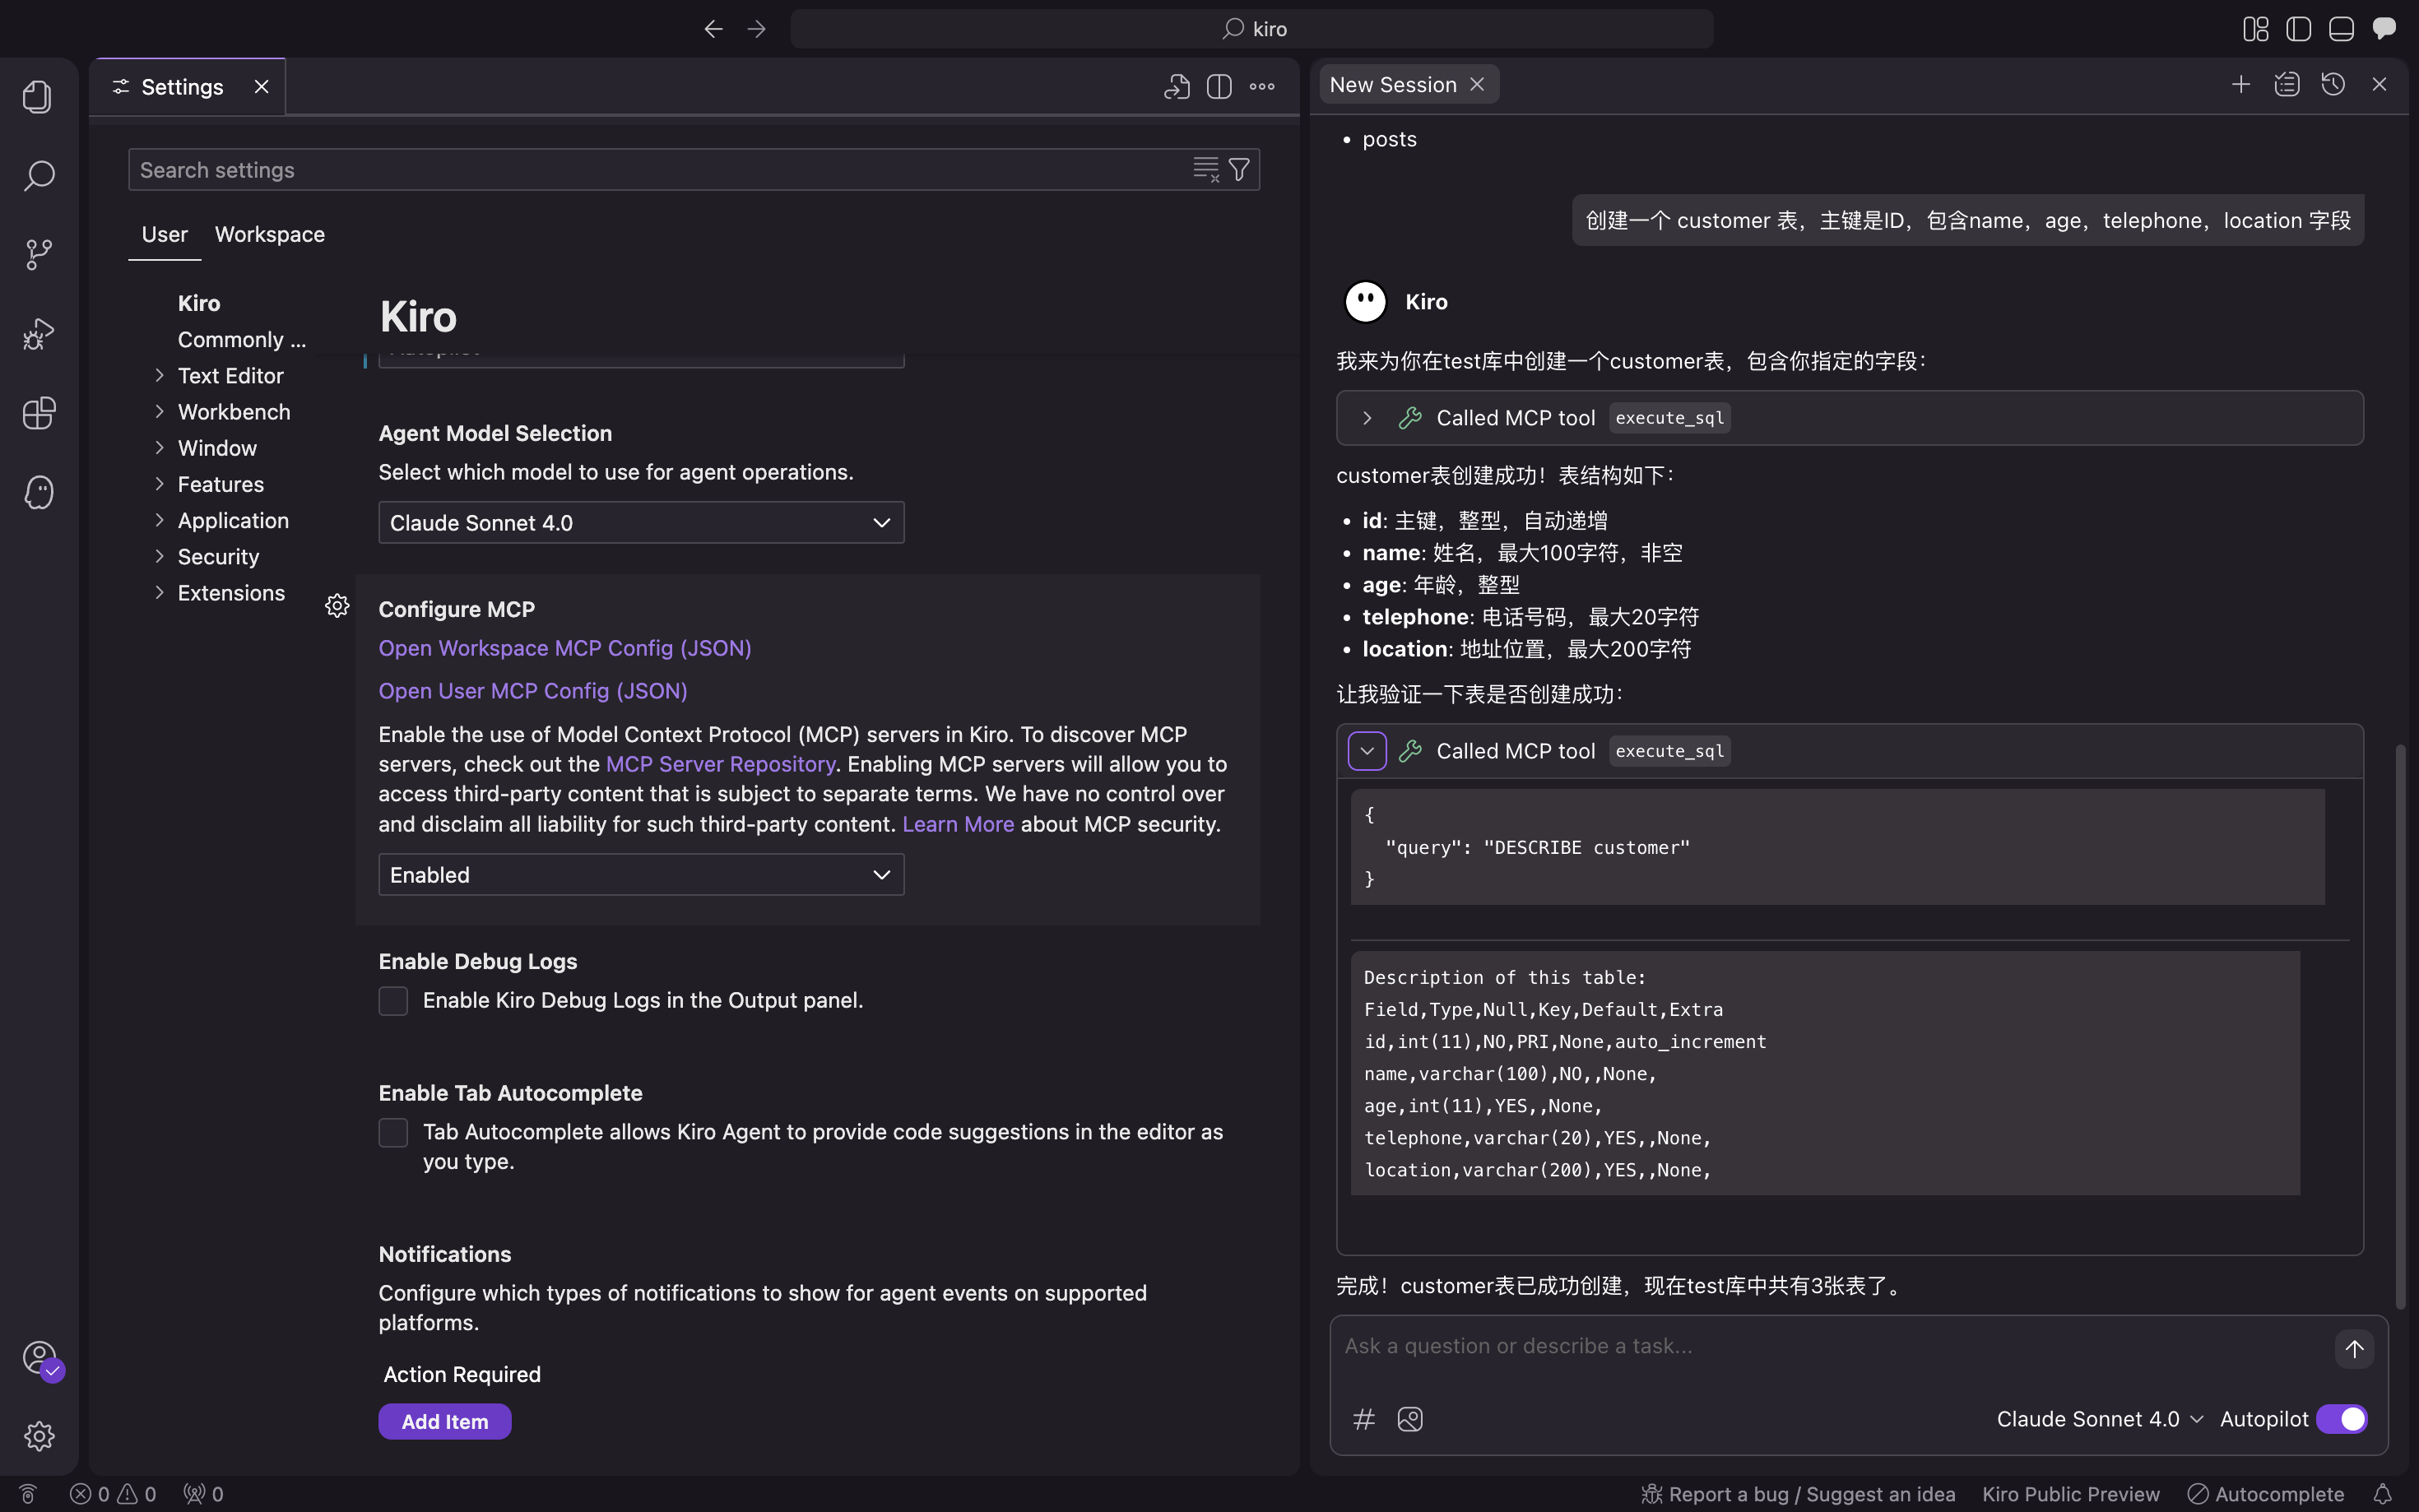This screenshot has width=2419, height=1512.
Task: Open the MCP Enabled dropdown
Action: [x=641, y=875]
